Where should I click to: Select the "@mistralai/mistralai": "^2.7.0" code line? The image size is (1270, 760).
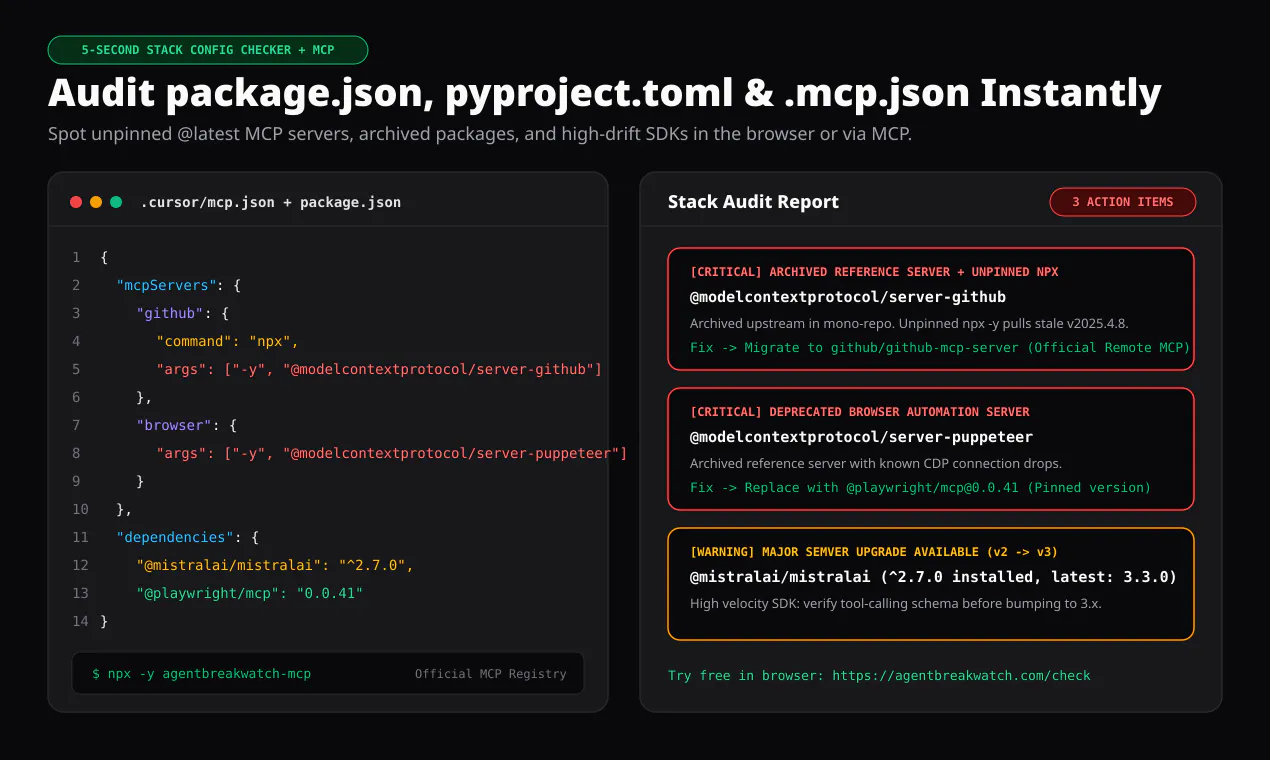pos(275,566)
